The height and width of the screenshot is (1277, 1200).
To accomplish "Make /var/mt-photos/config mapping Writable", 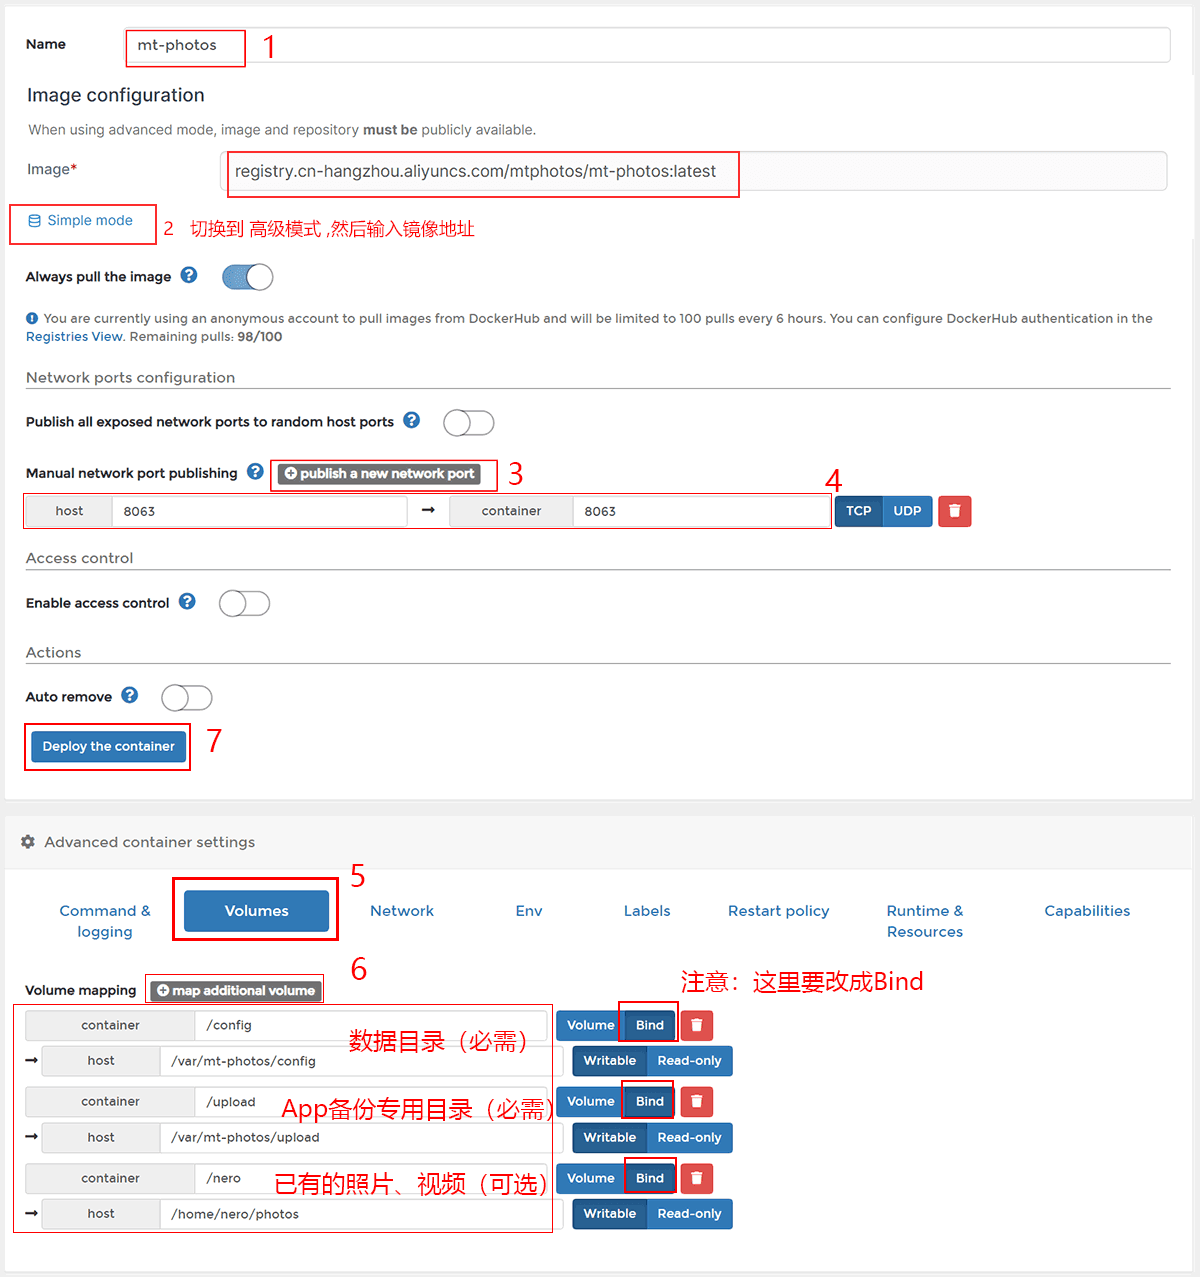I will pos(610,1061).
